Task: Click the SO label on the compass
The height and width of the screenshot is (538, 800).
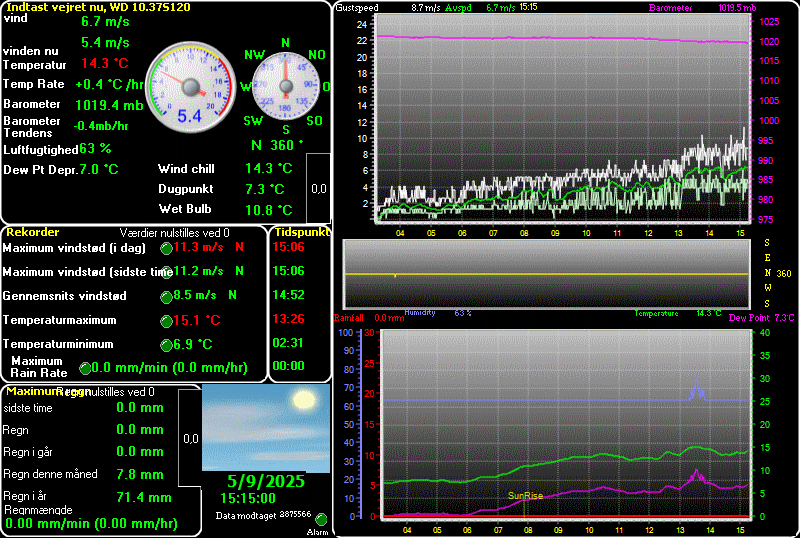Action: click(314, 120)
